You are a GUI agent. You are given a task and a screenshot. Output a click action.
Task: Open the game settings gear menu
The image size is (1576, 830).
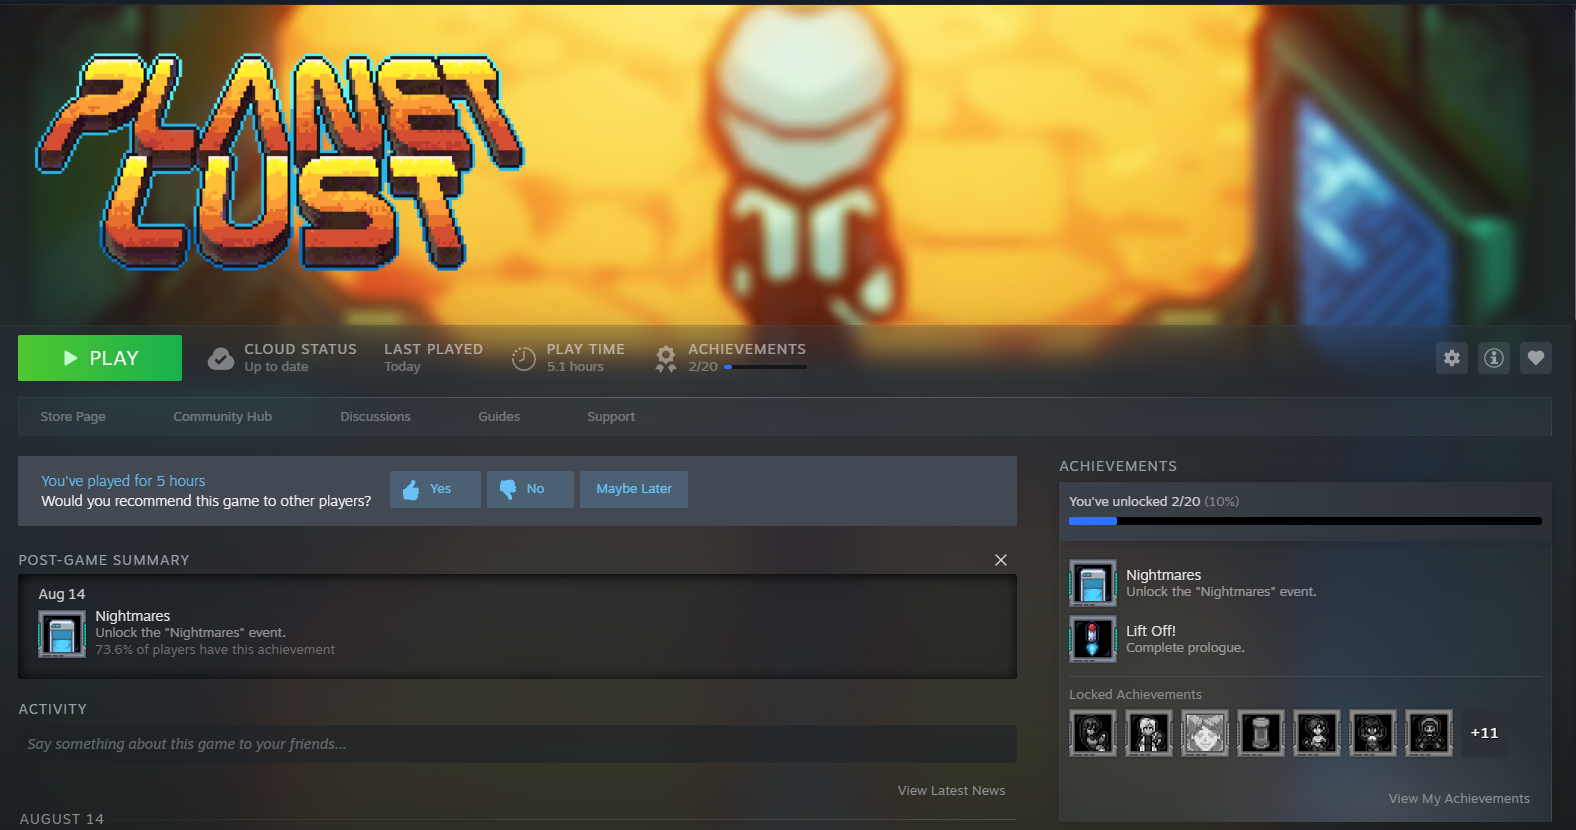(1452, 358)
